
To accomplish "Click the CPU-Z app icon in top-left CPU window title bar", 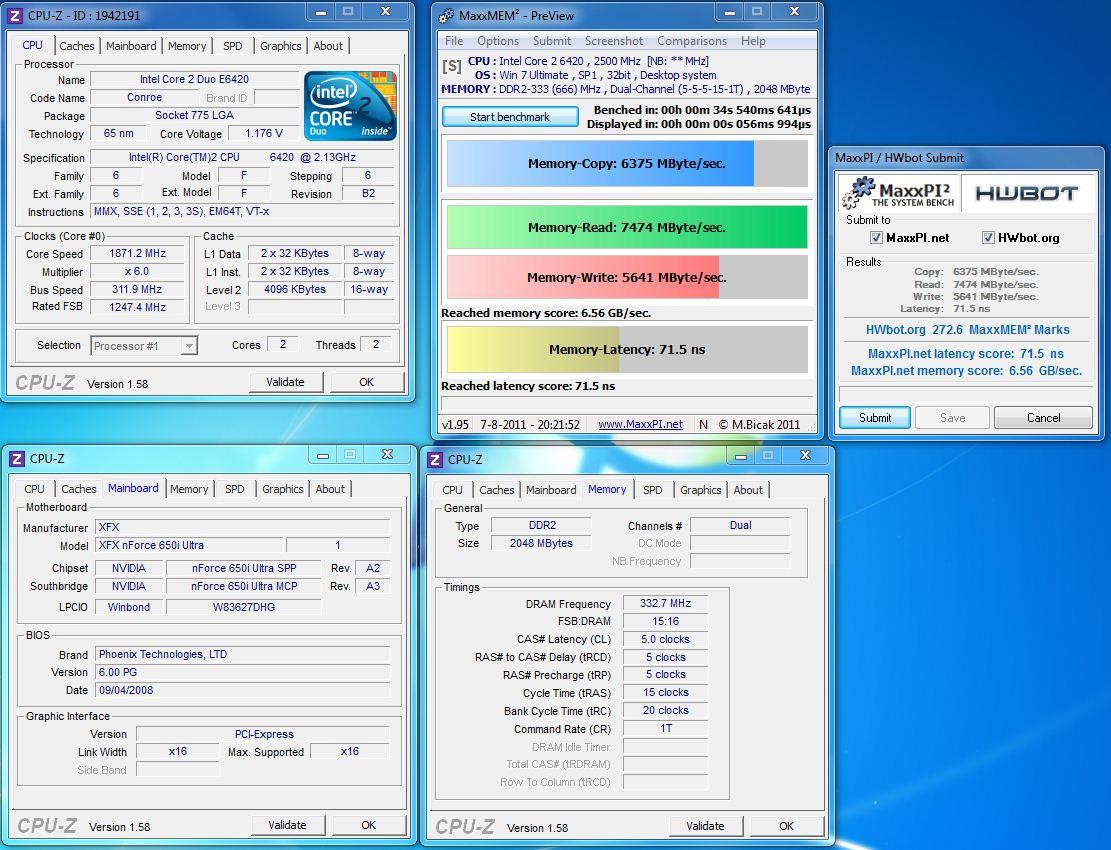I will [x=16, y=15].
